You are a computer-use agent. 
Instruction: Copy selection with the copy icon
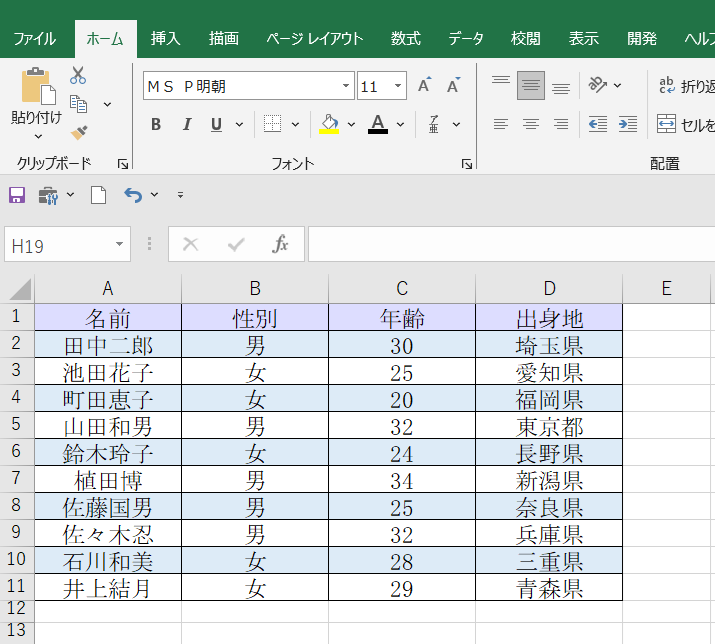click(x=78, y=104)
